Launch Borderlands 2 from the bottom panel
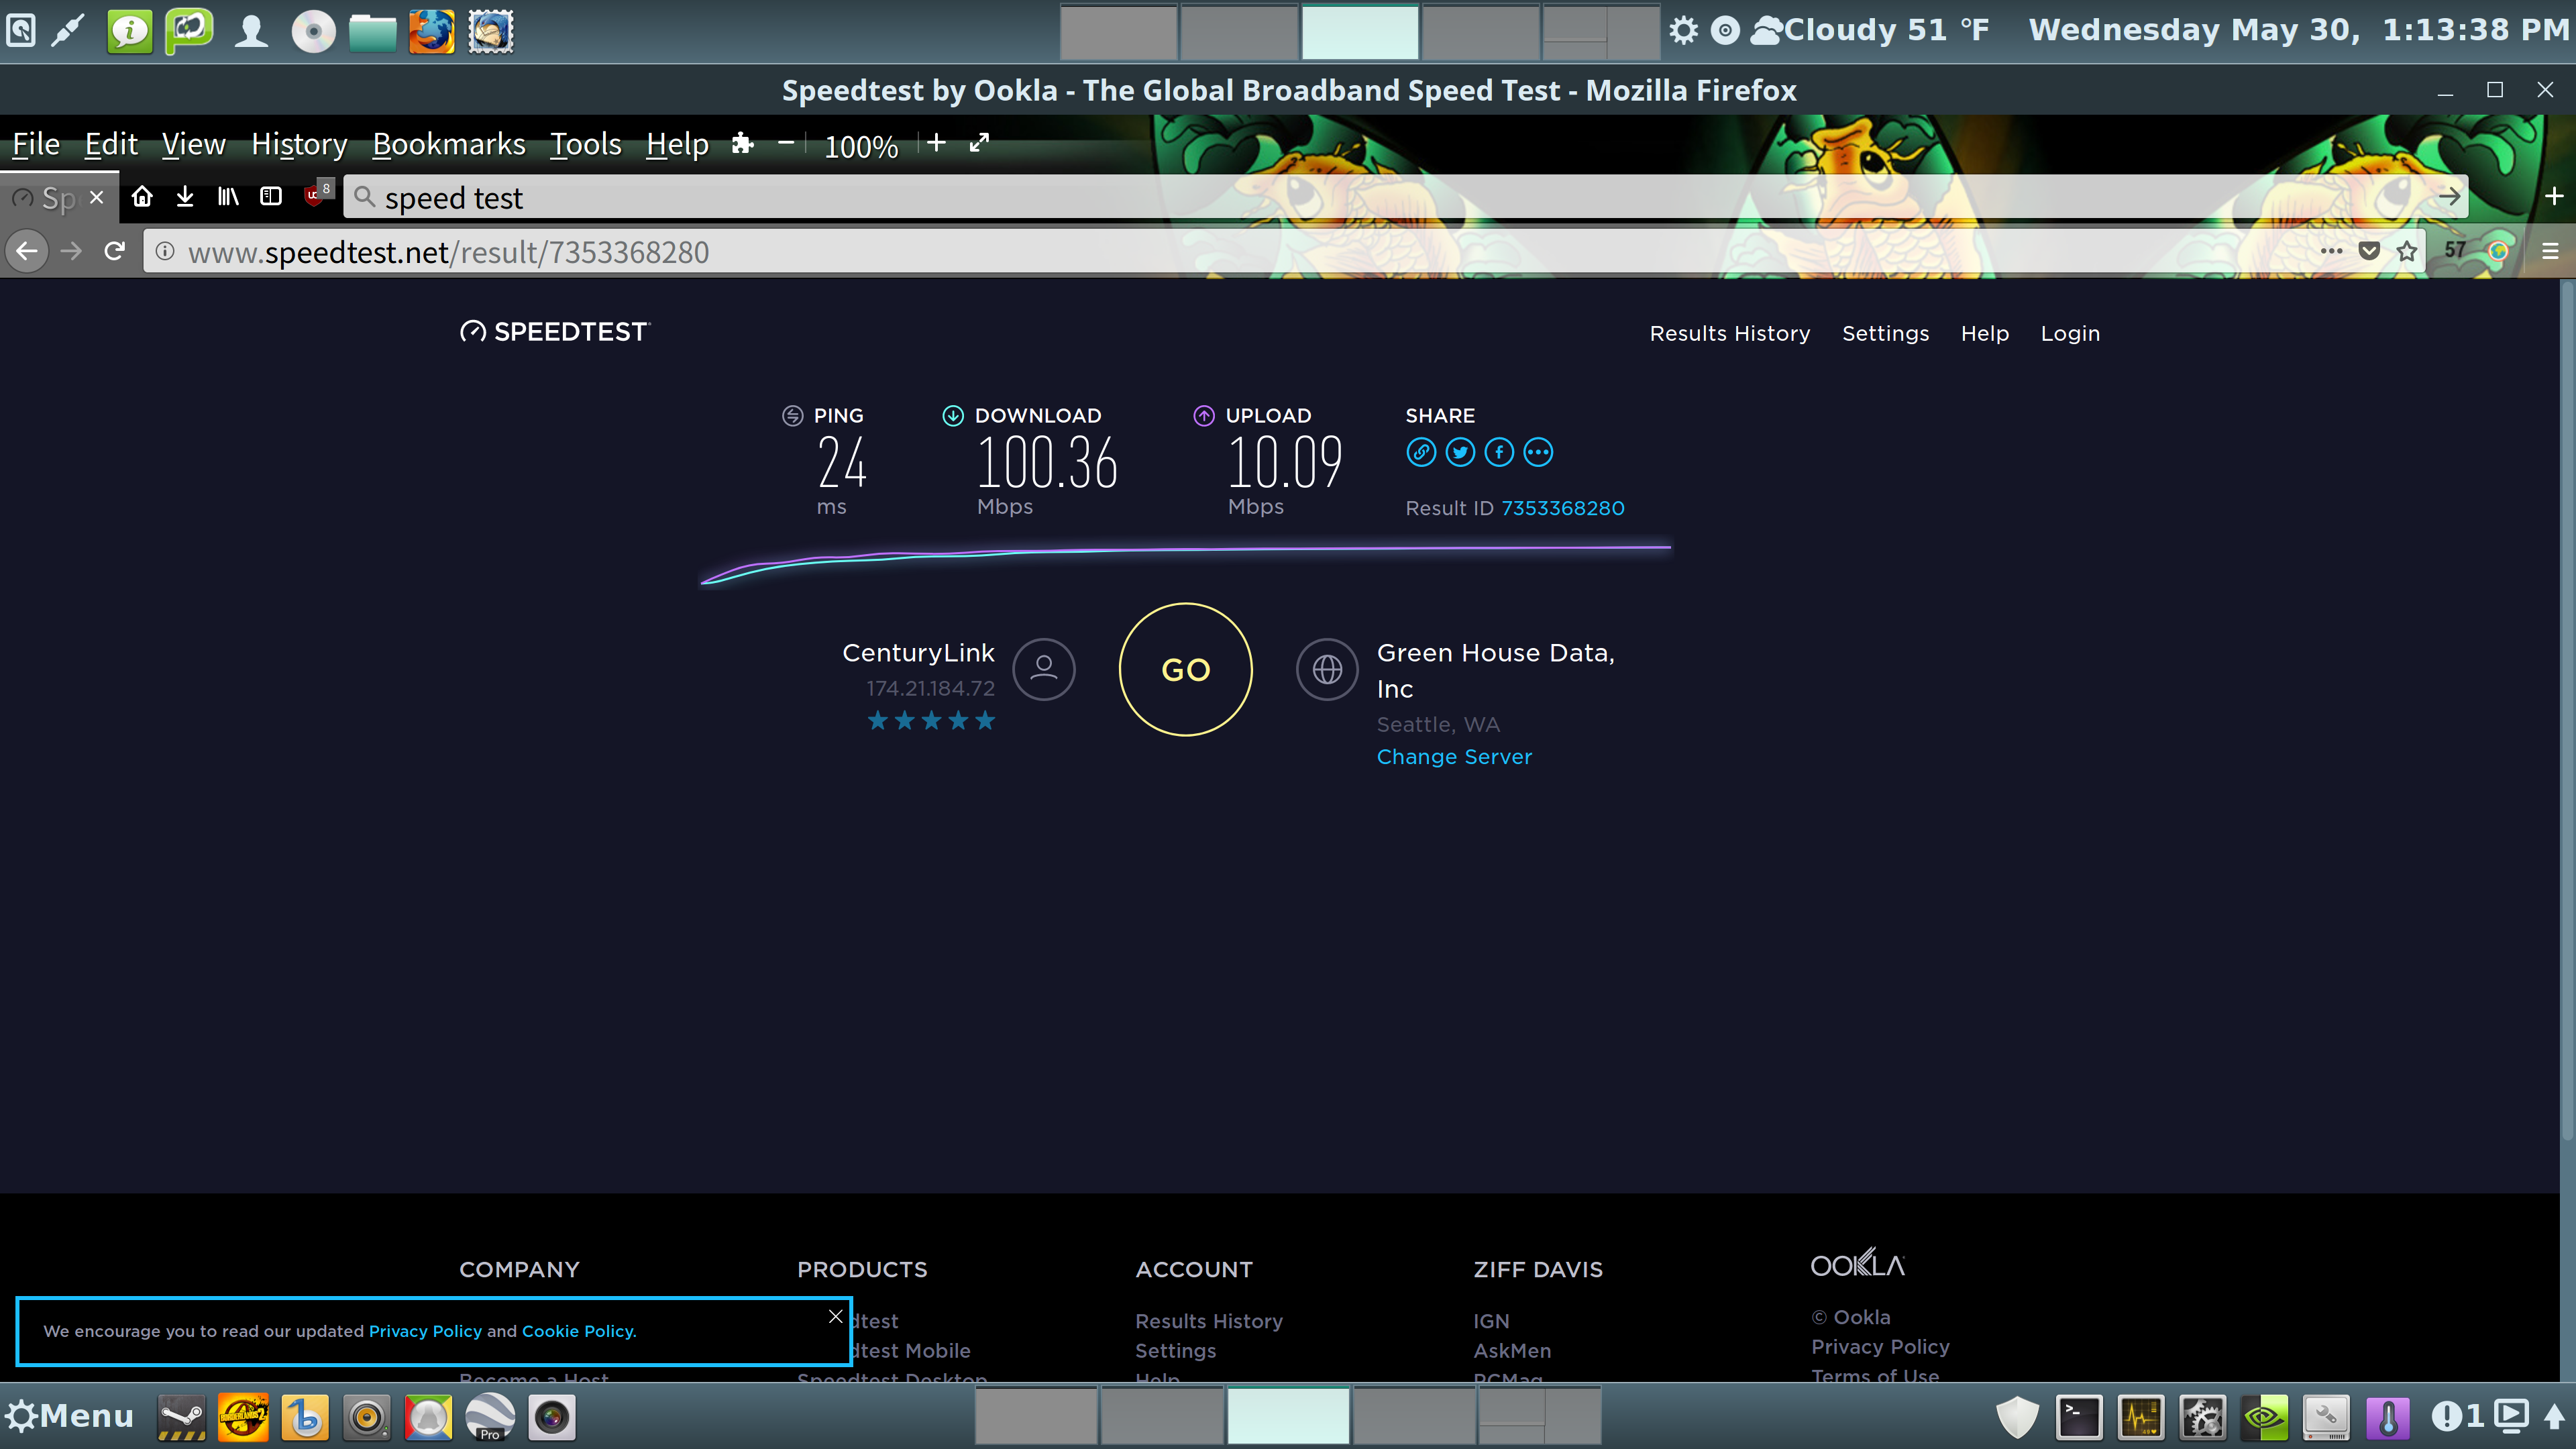 (x=243, y=1418)
